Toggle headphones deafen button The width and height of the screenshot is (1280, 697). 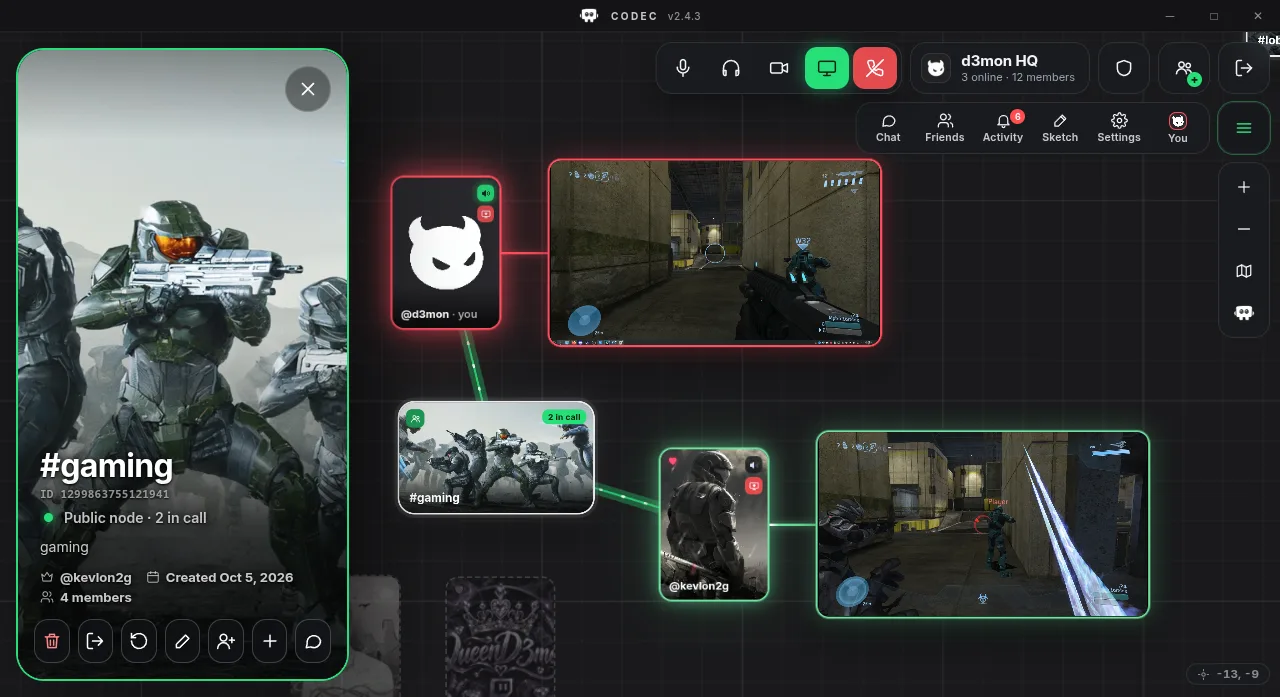(x=731, y=68)
